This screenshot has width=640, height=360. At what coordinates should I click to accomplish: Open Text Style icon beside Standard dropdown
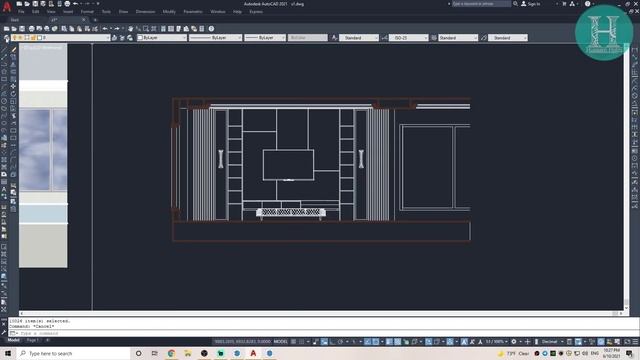click(x=334, y=38)
